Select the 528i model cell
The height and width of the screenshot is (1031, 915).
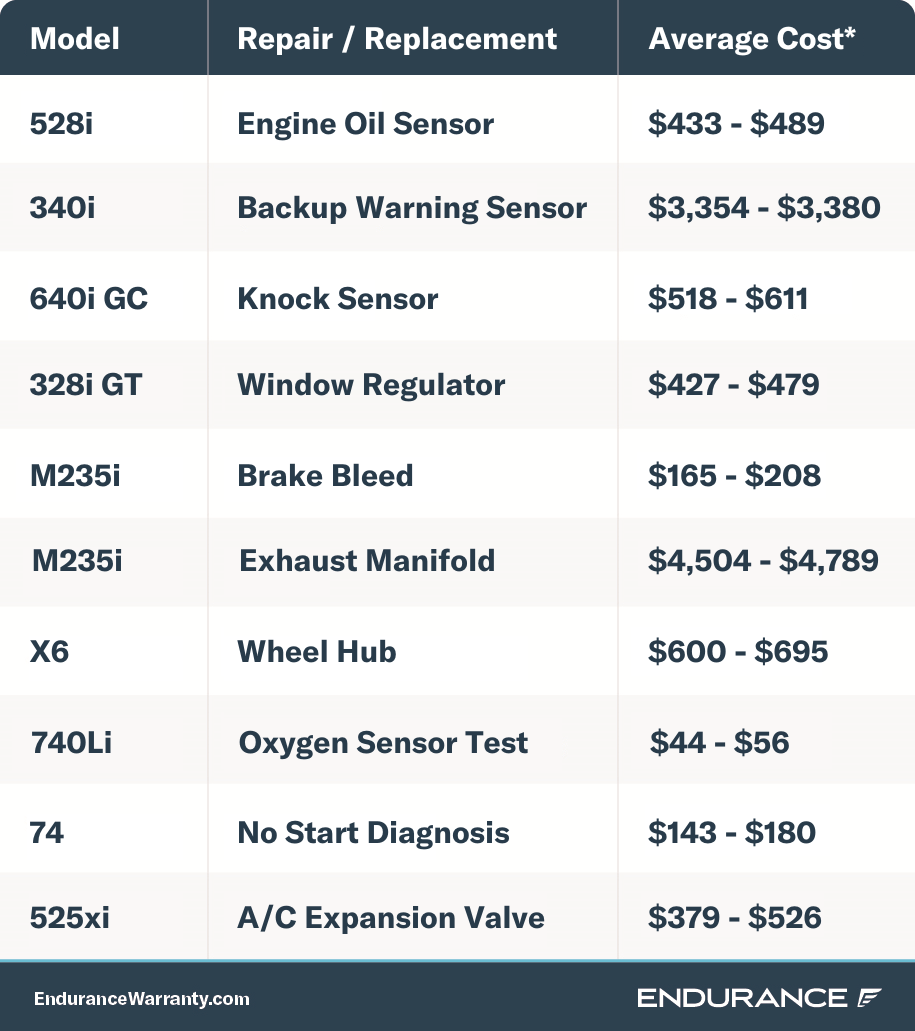click(x=61, y=124)
